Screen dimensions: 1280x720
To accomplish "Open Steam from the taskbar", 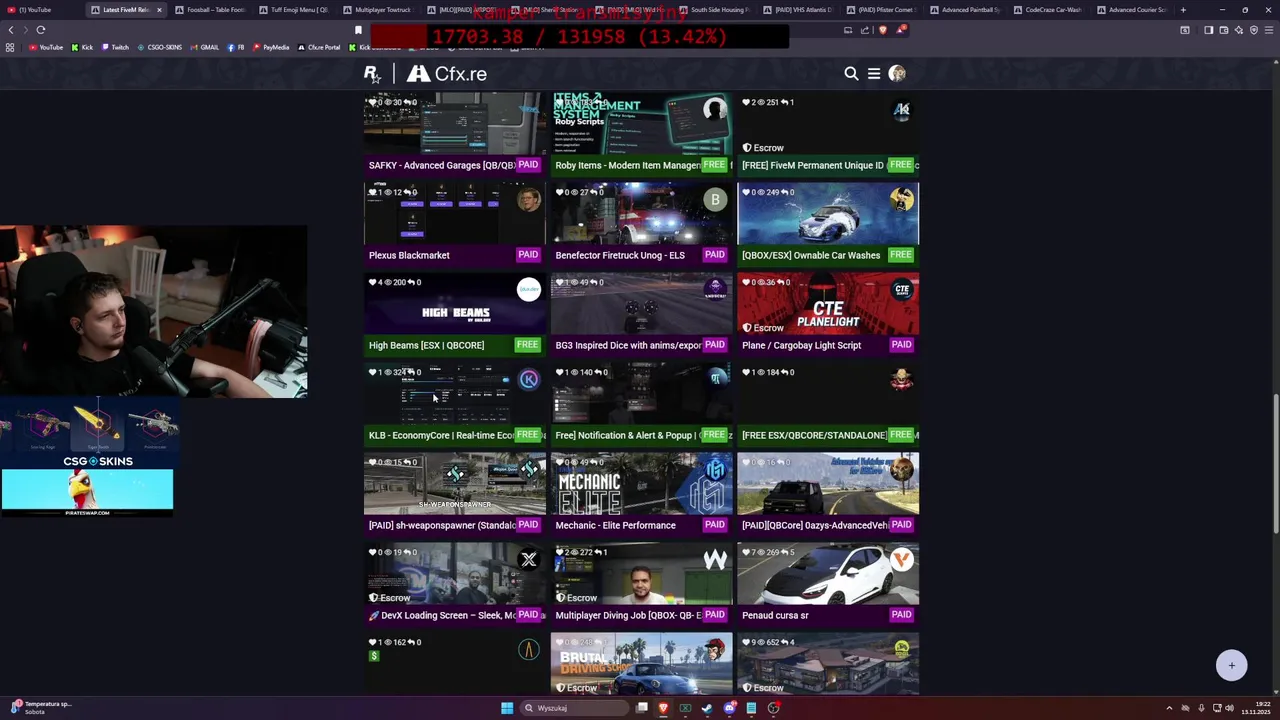I will [x=707, y=708].
